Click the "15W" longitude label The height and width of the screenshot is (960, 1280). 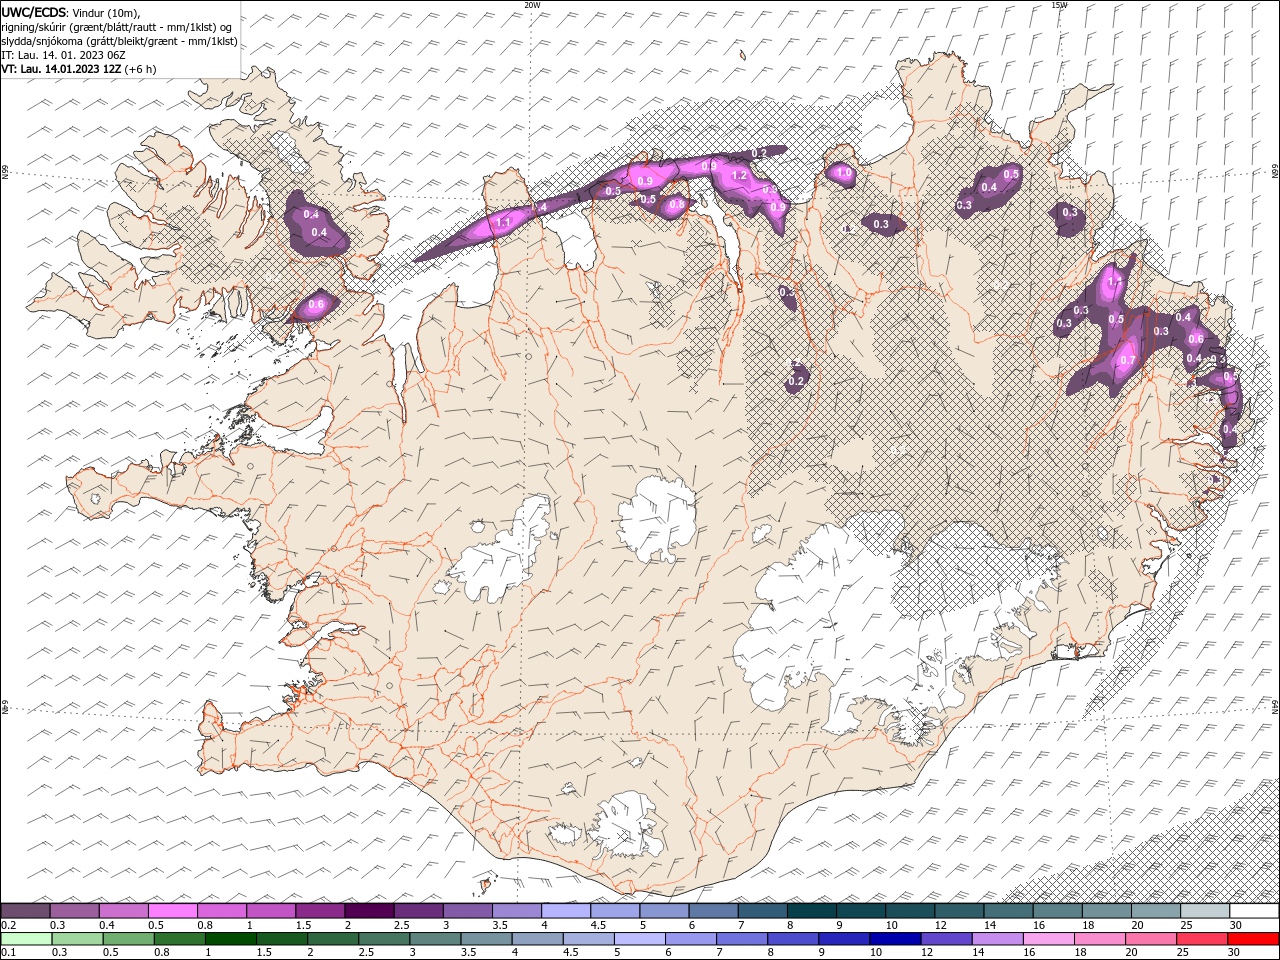(x=1059, y=5)
